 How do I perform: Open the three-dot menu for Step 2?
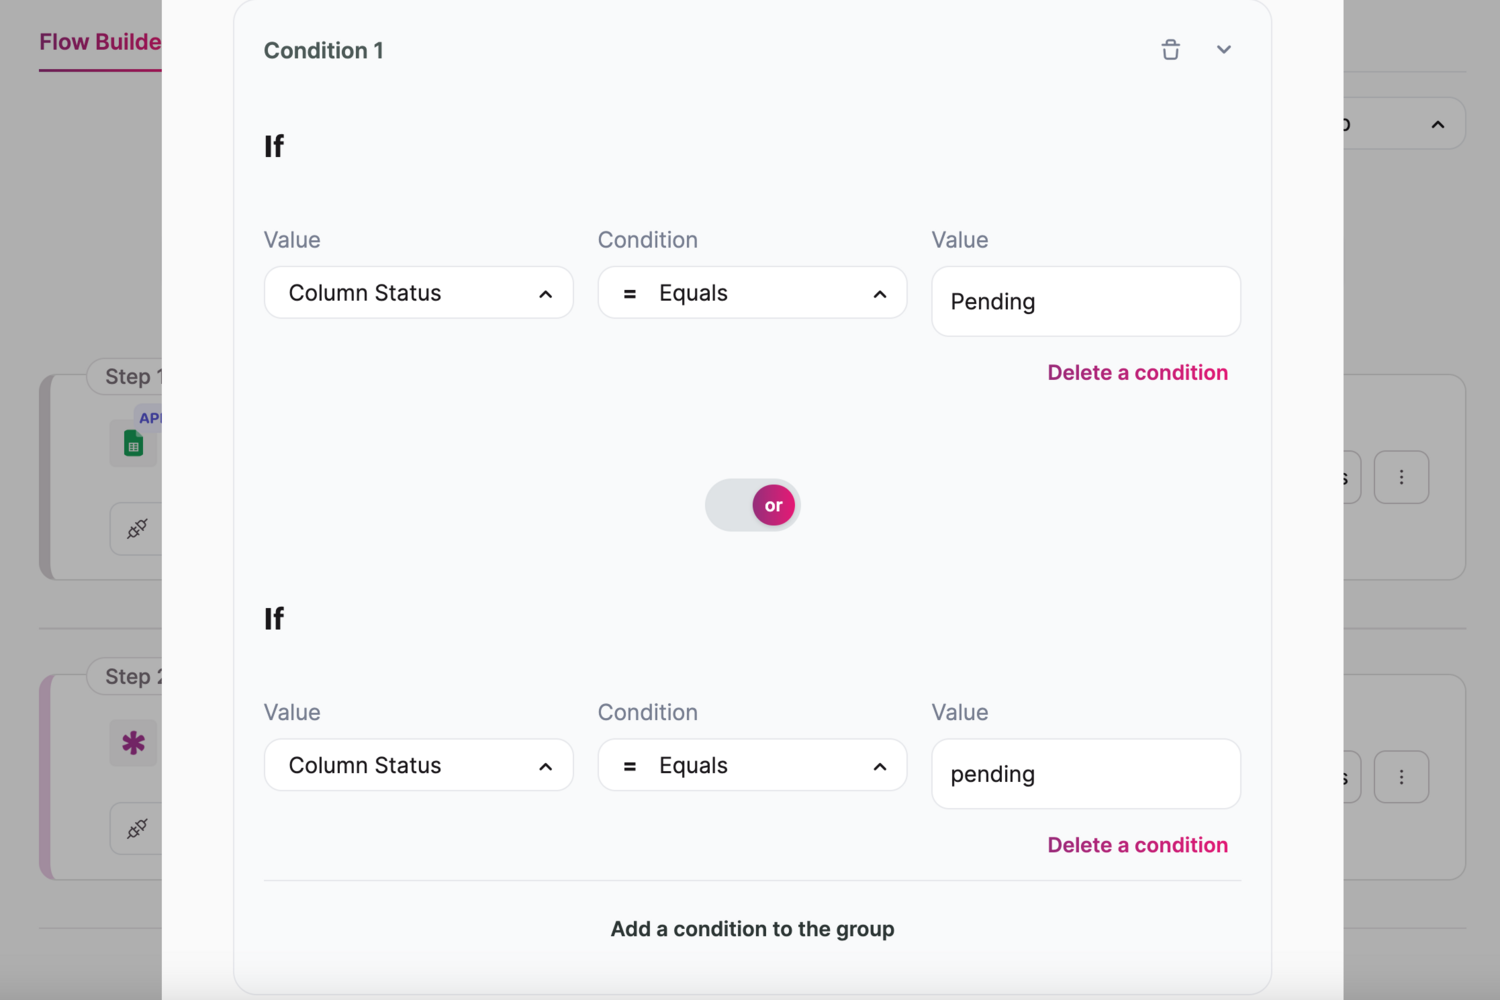point(1401,777)
